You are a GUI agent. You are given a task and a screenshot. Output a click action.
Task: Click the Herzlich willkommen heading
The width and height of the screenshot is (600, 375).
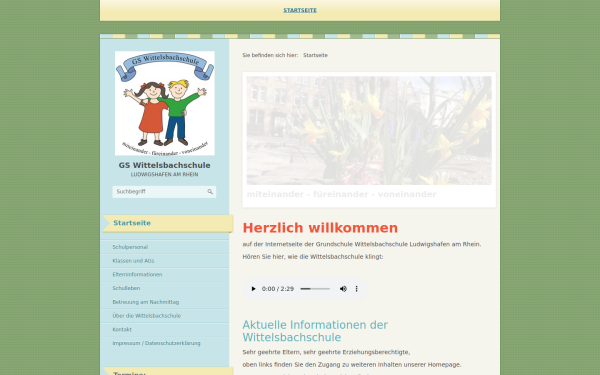[x=320, y=228]
